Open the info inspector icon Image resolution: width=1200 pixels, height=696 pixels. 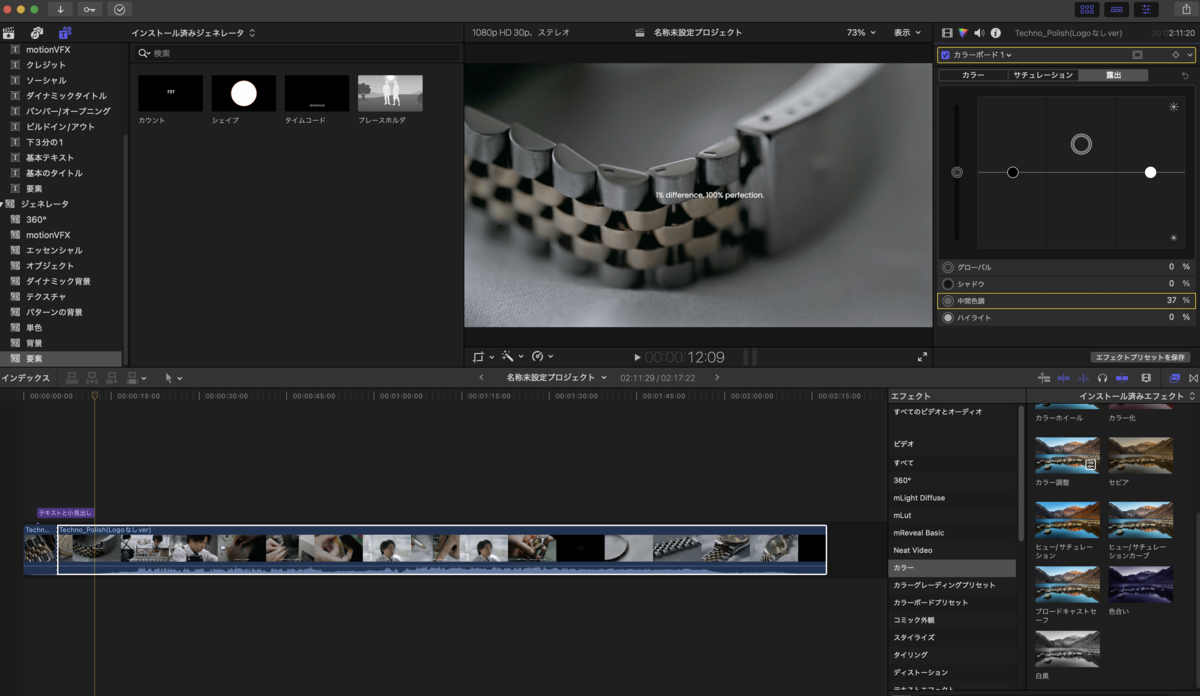(995, 33)
